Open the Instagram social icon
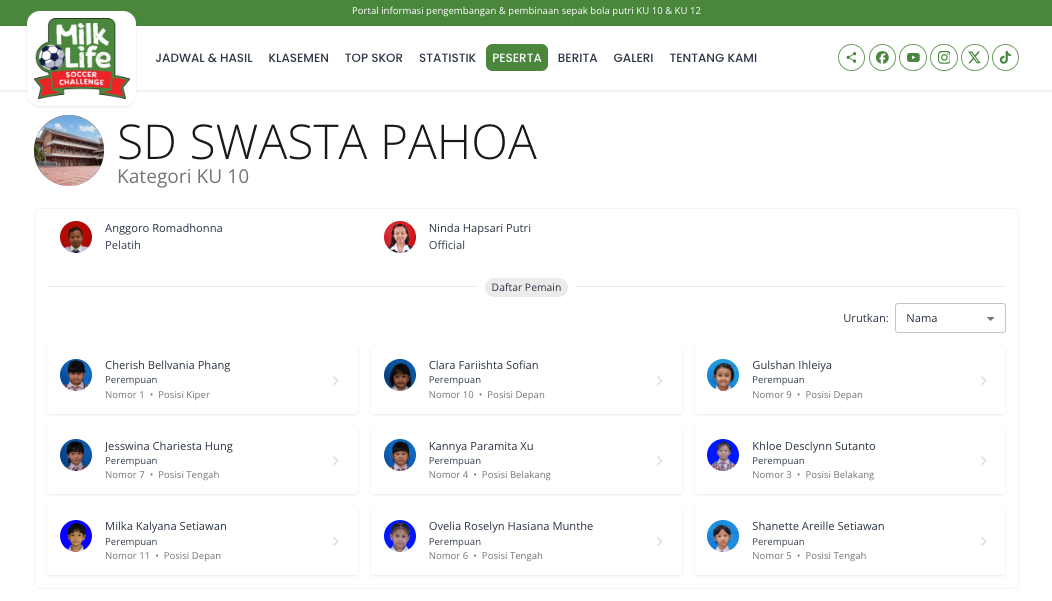Viewport: 1052px width, 601px height. pyautogui.click(x=944, y=58)
